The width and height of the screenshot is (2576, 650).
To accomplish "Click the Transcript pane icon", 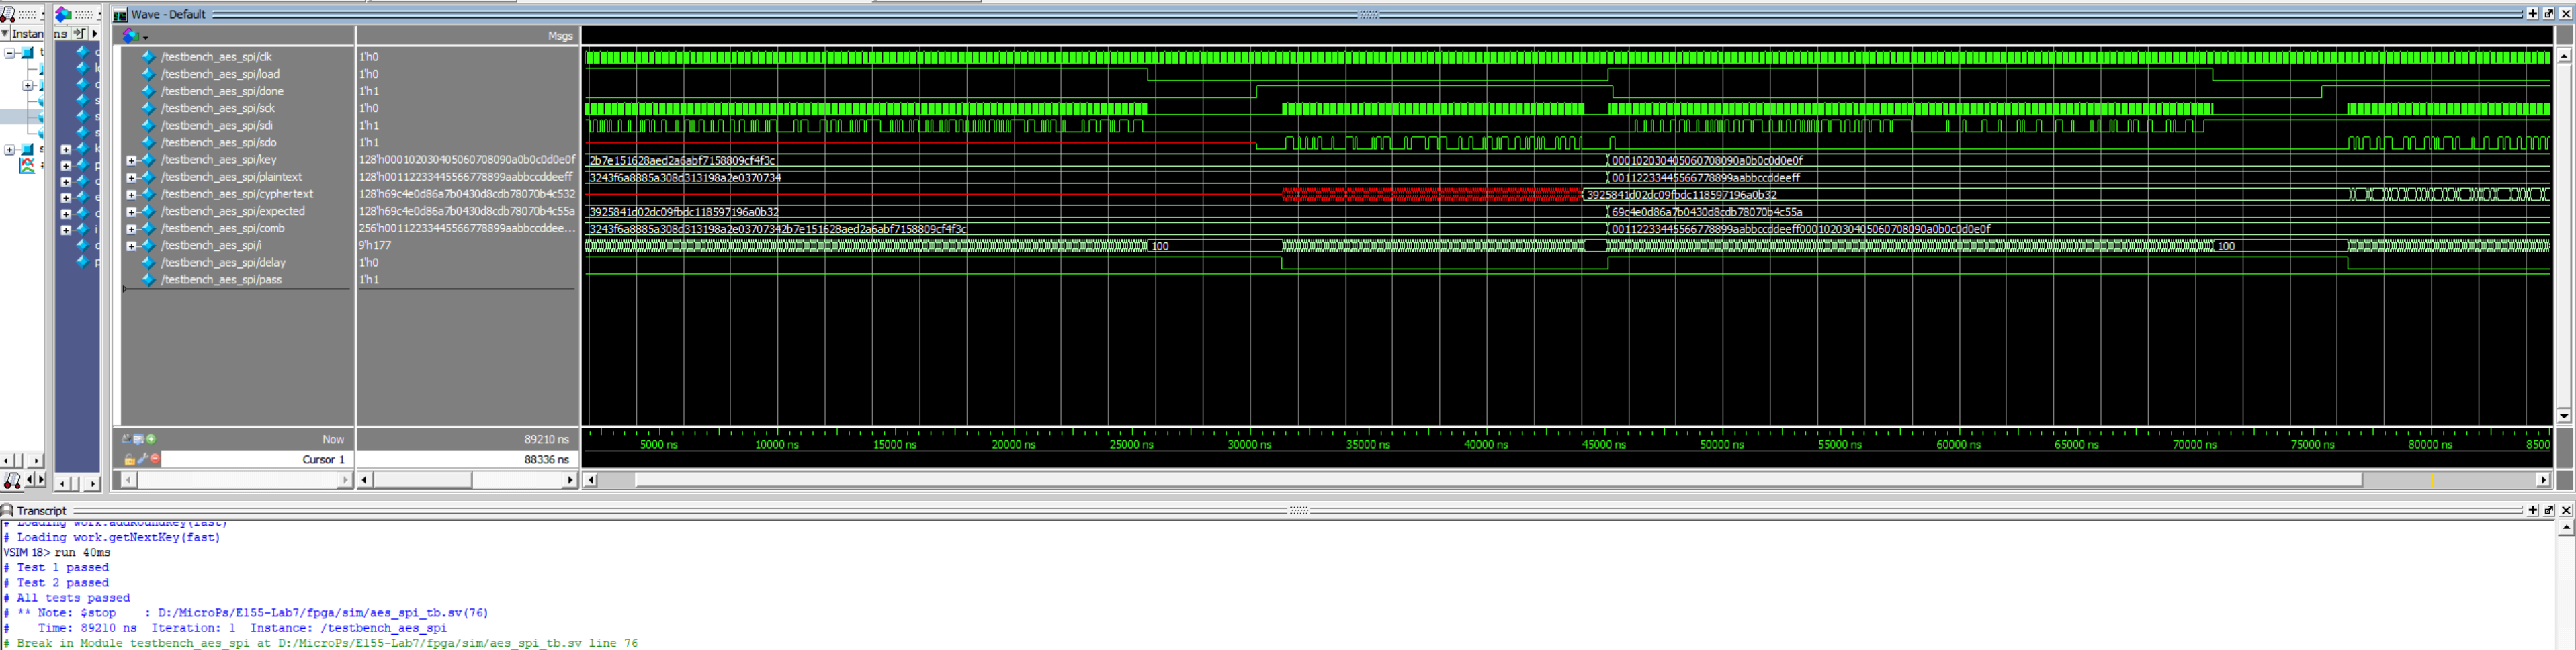I will click(x=8, y=510).
